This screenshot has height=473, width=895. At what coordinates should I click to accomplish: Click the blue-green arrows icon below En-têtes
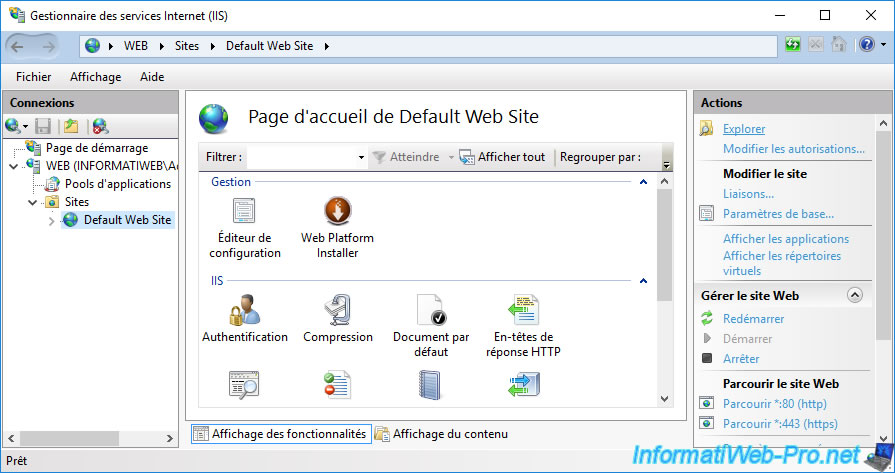[523, 385]
